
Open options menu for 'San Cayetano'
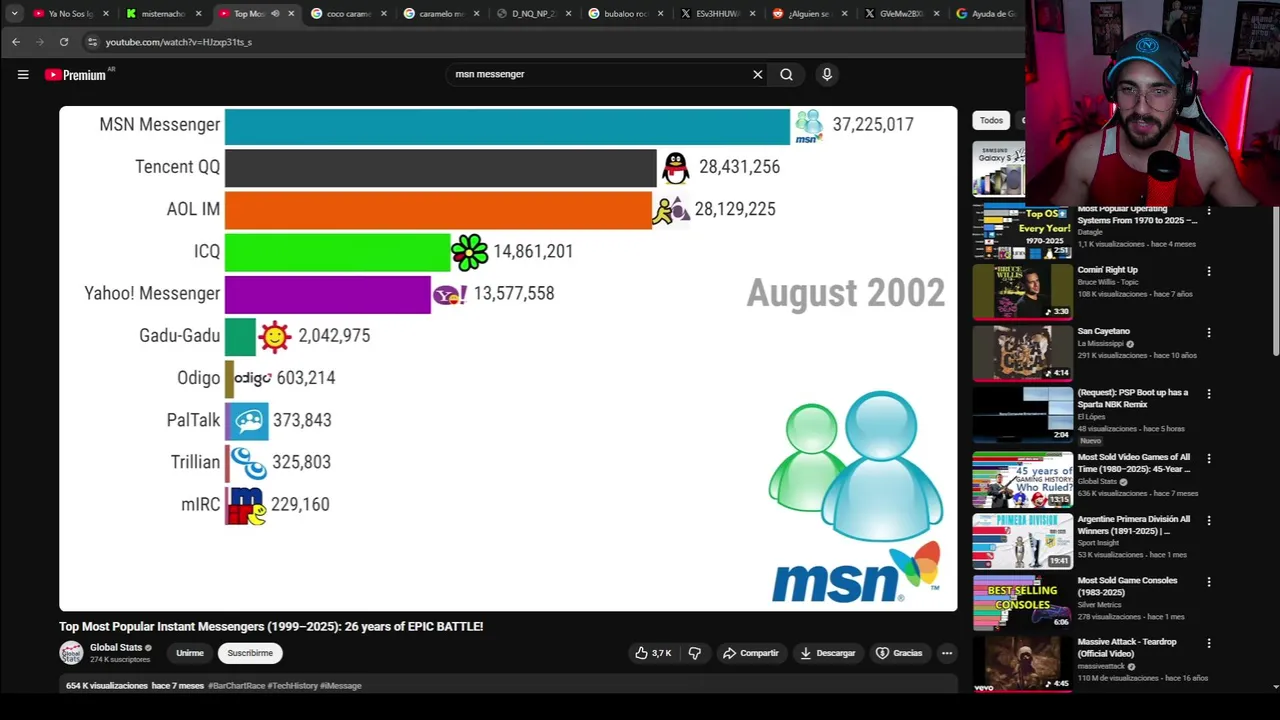click(x=1209, y=332)
